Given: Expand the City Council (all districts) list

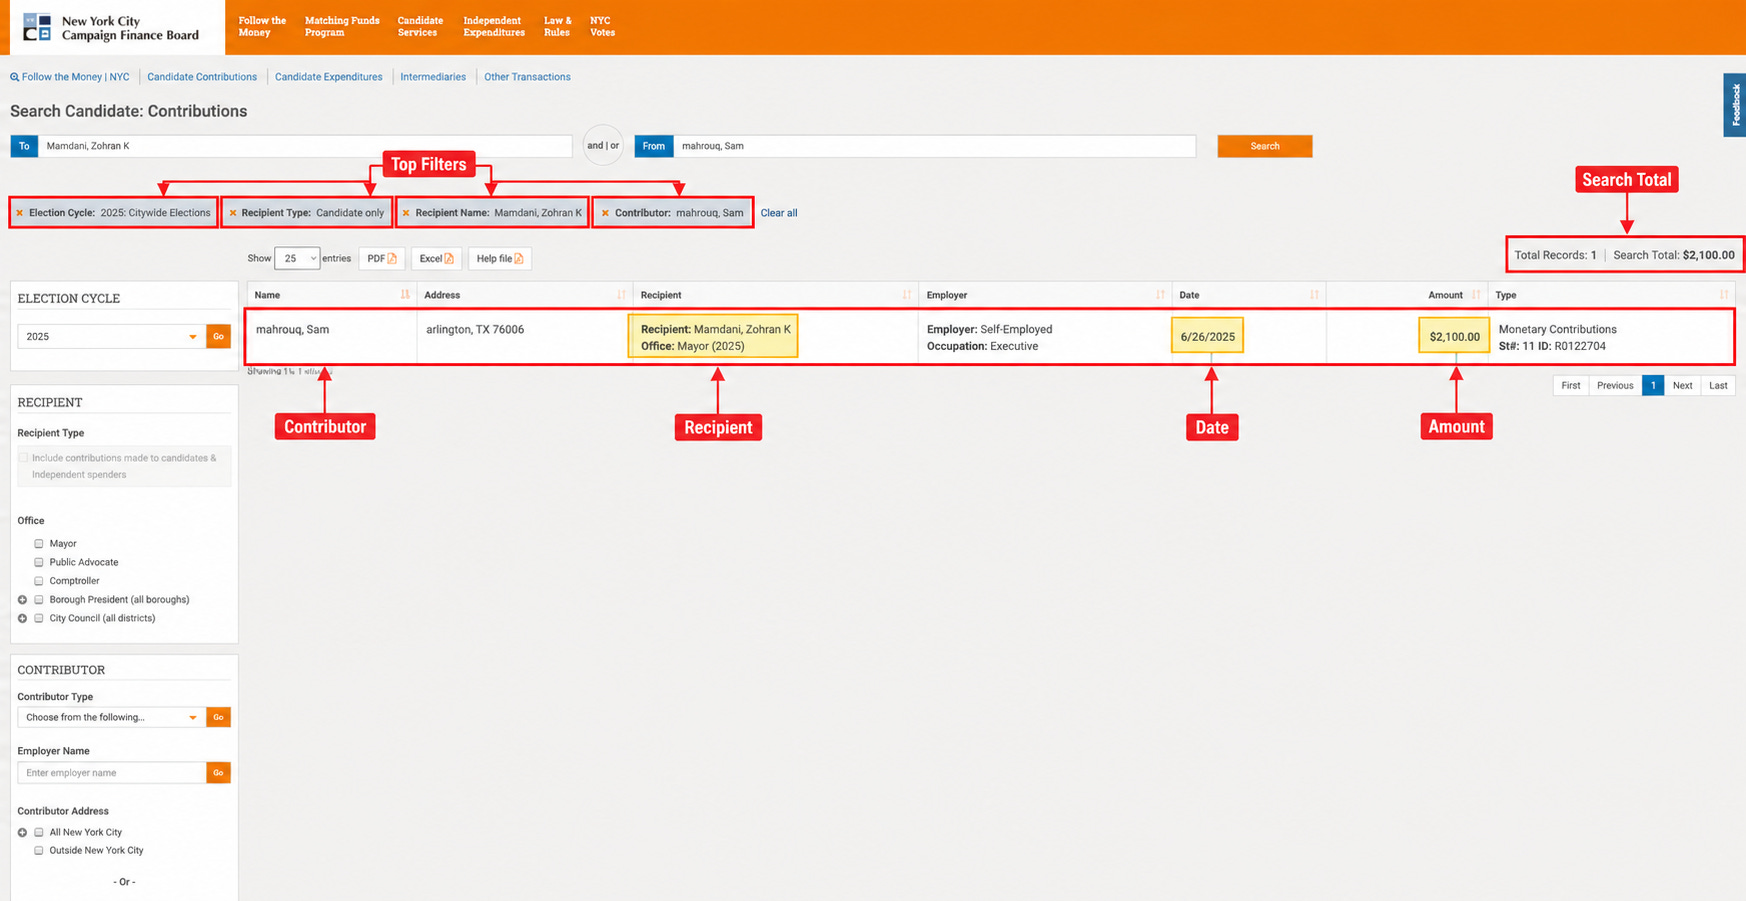Looking at the screenshot, I should [x=22, y=619].
